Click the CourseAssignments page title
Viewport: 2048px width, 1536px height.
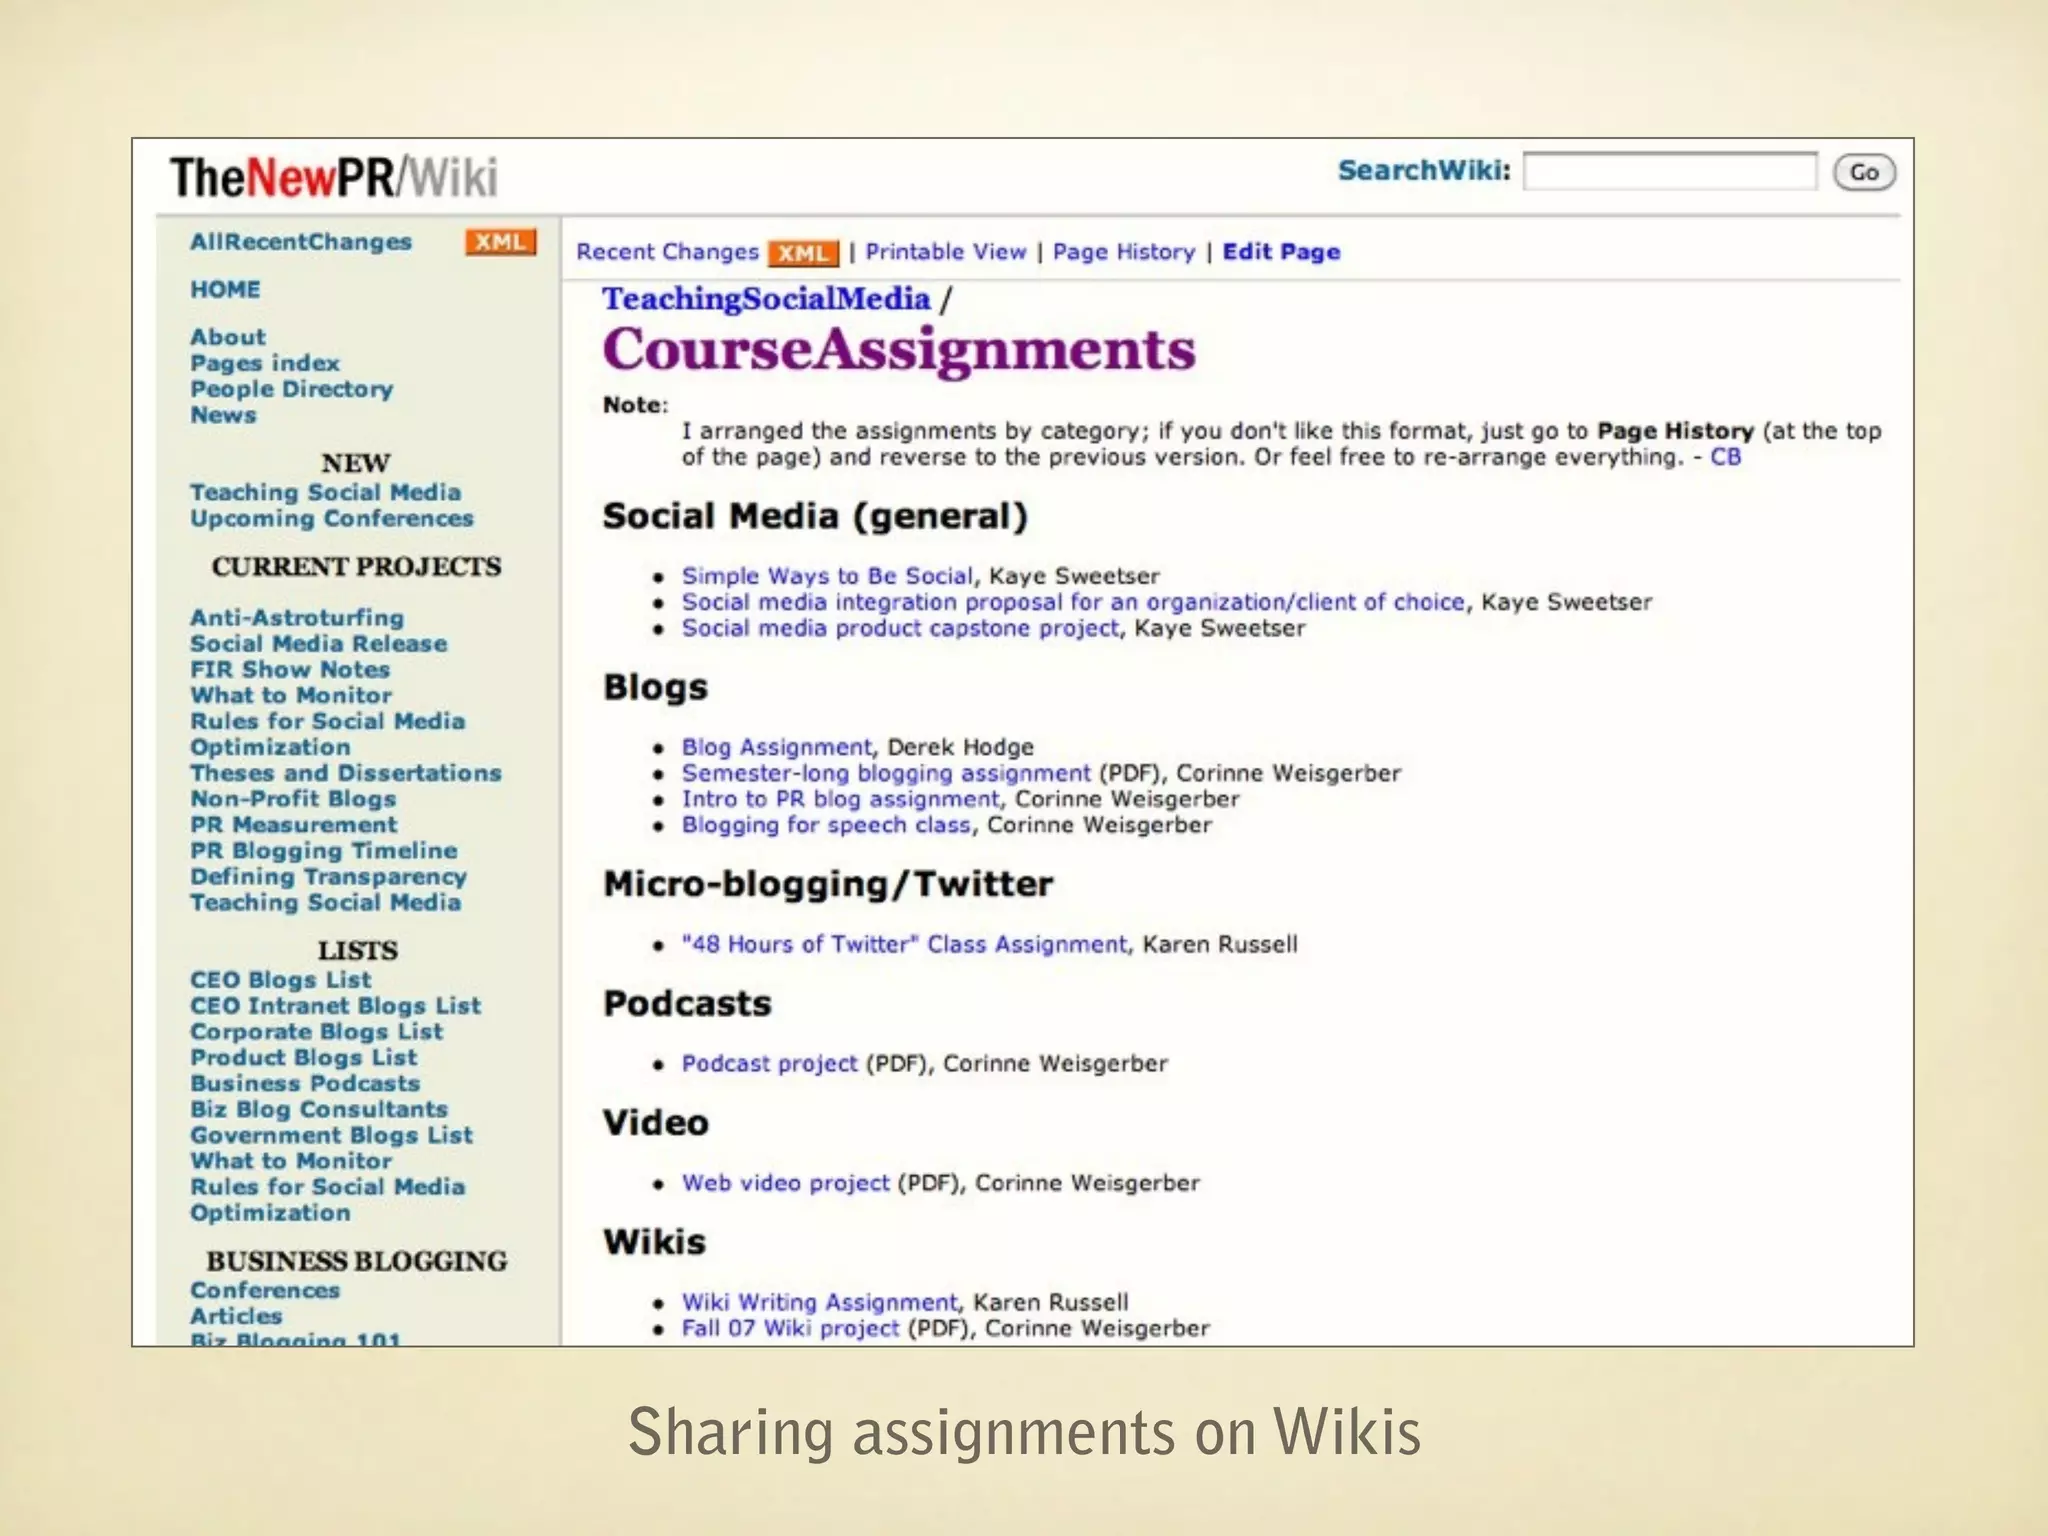(x=898, y=351)
